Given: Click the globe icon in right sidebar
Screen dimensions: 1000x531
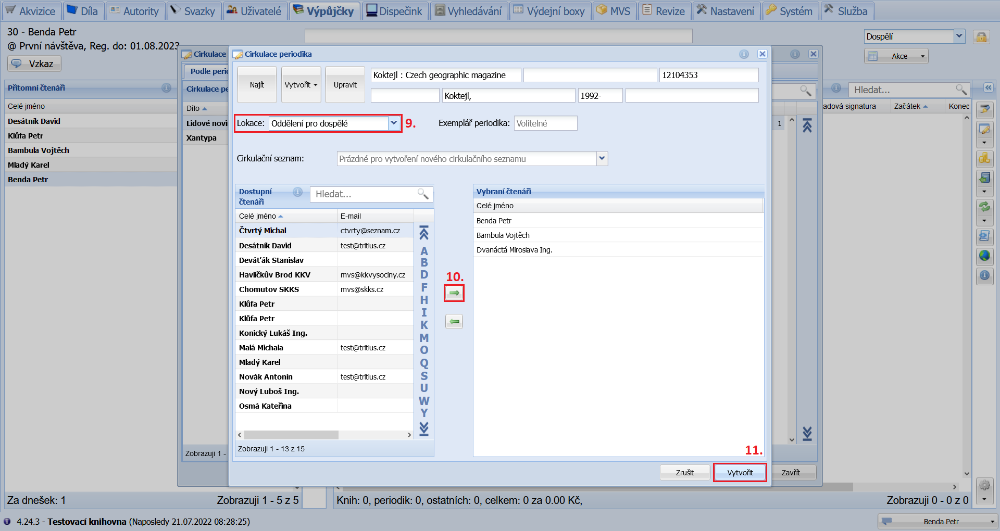Looking at the screenshot, I should pos(984,255).
